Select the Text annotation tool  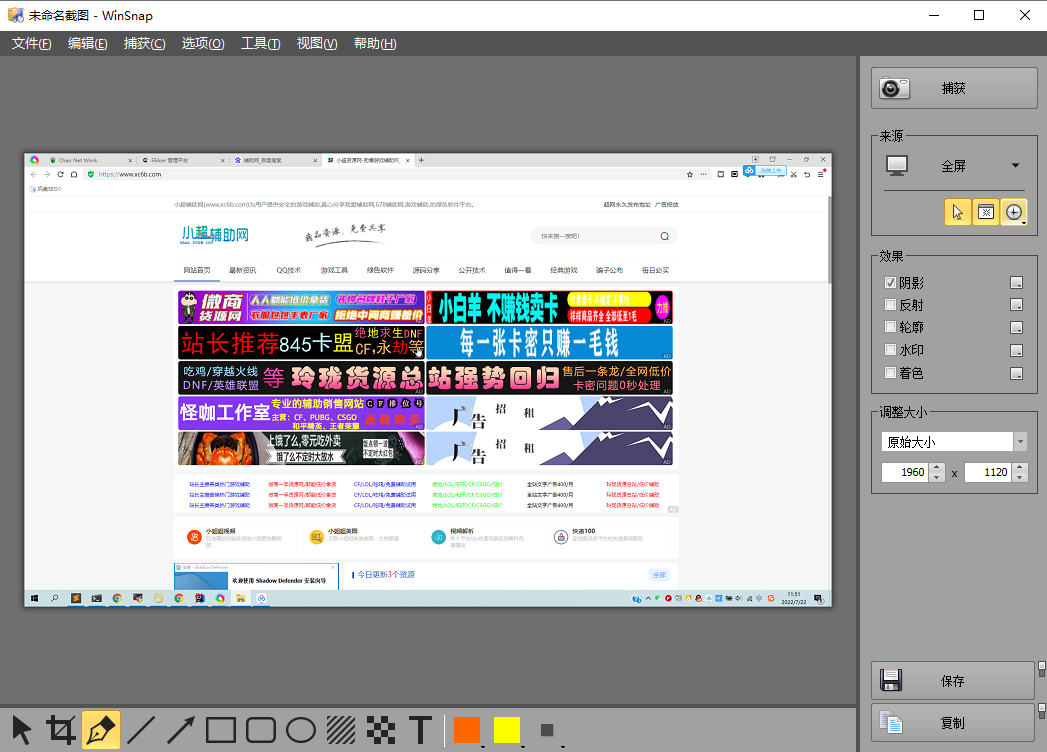(420, 729)
